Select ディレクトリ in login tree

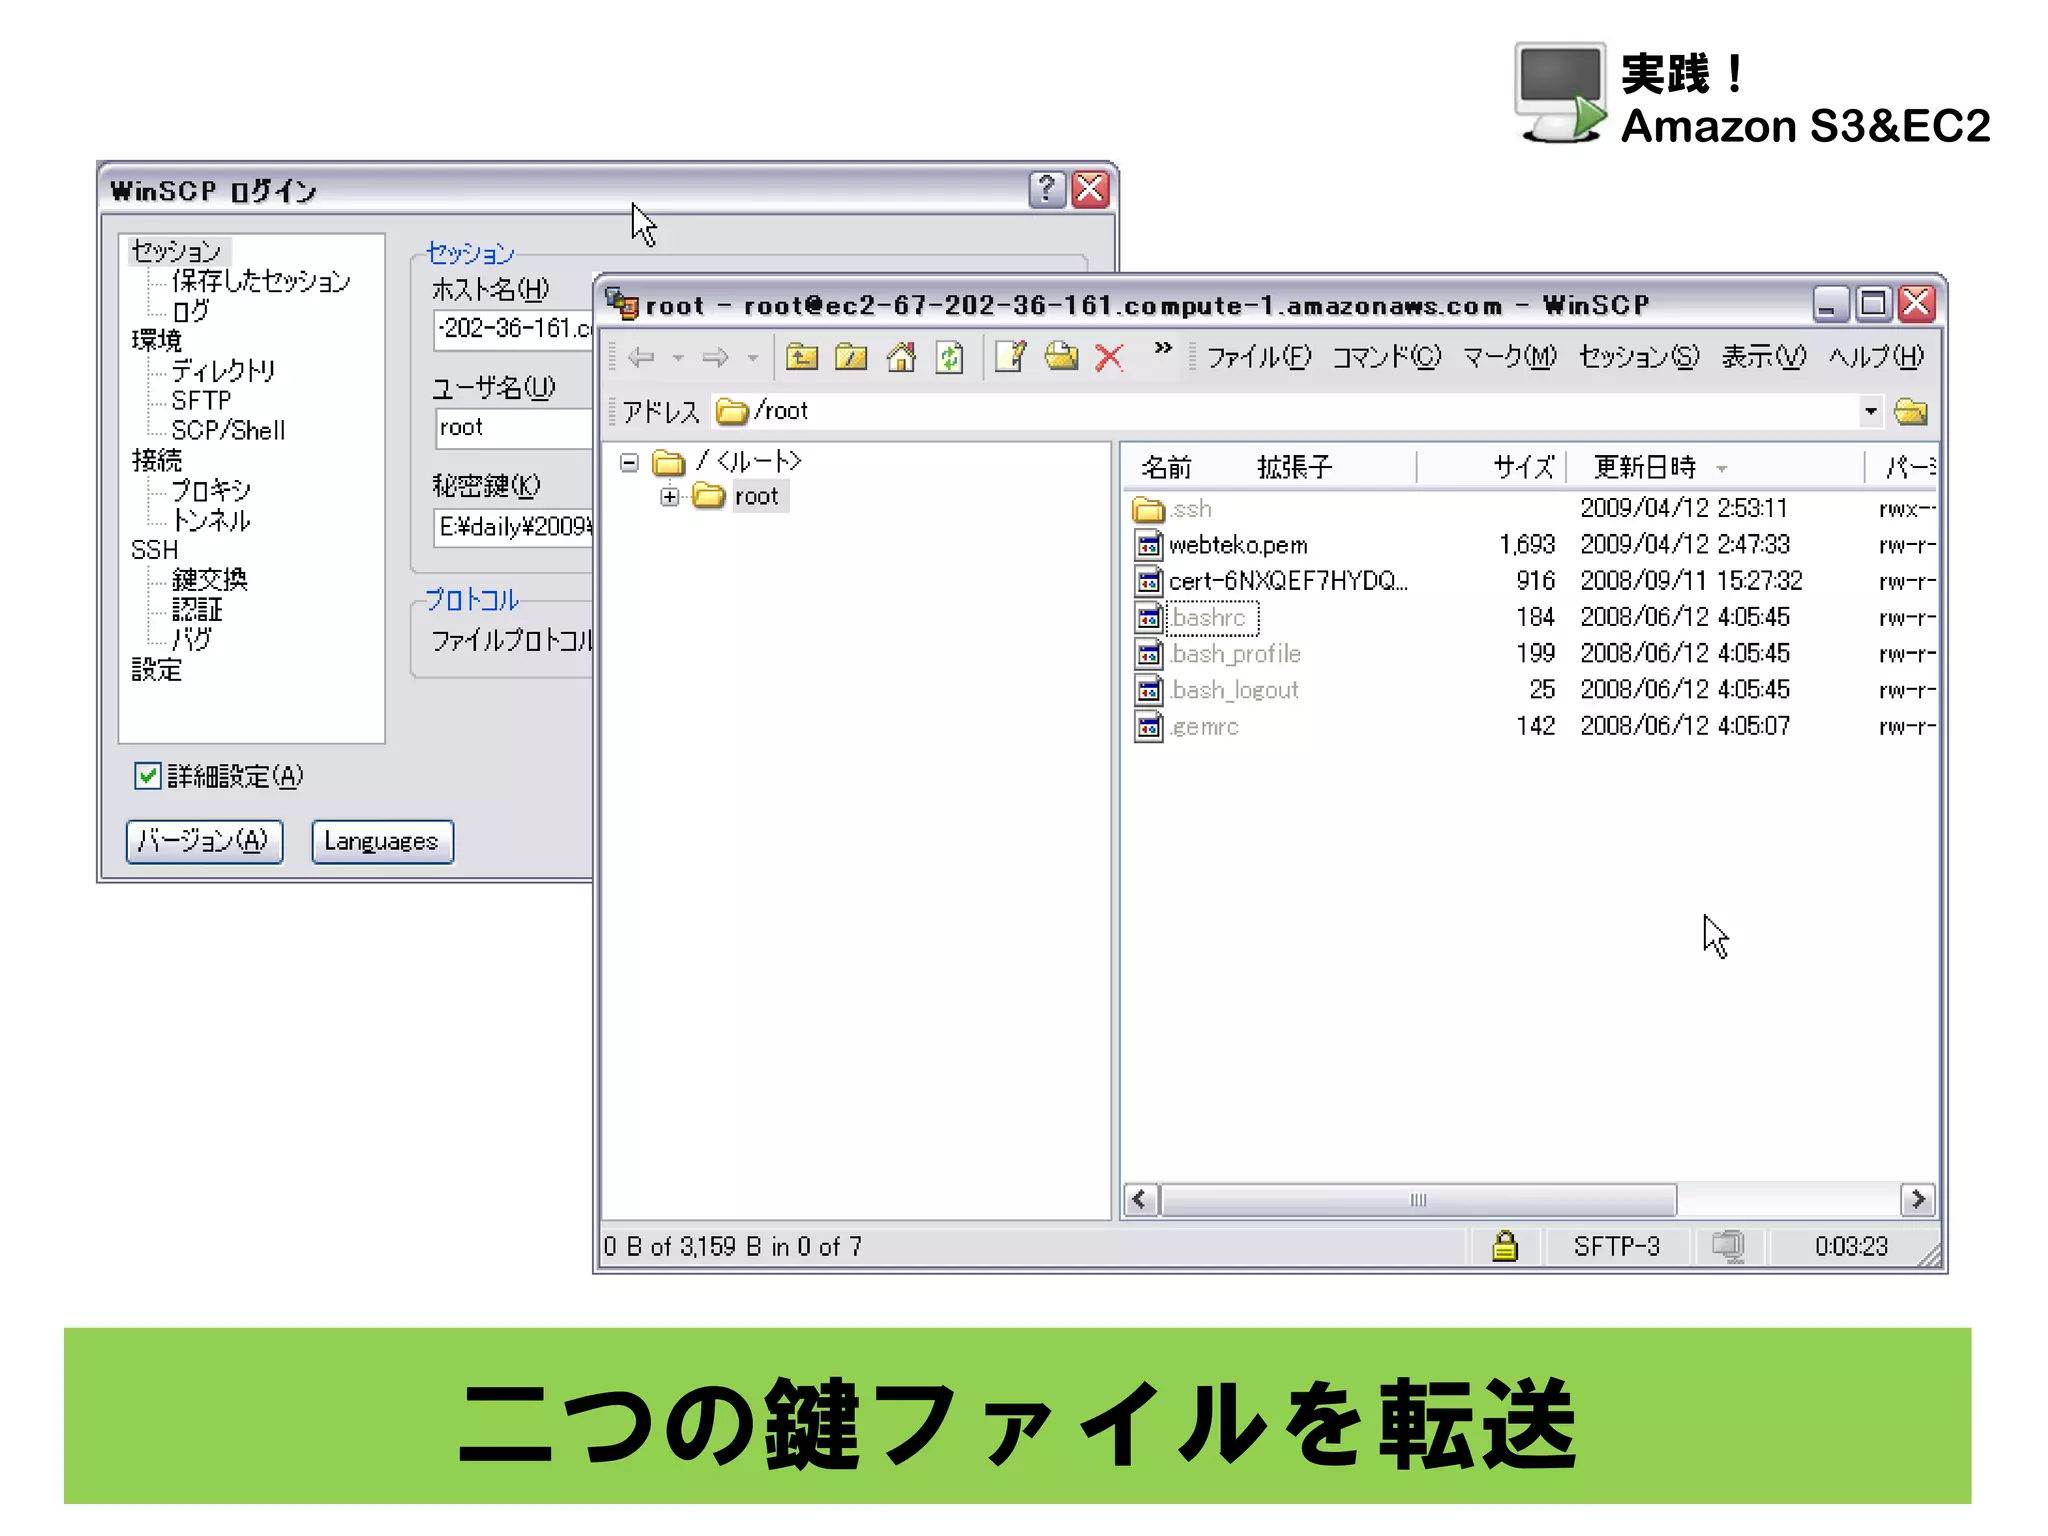coord(223,371)
